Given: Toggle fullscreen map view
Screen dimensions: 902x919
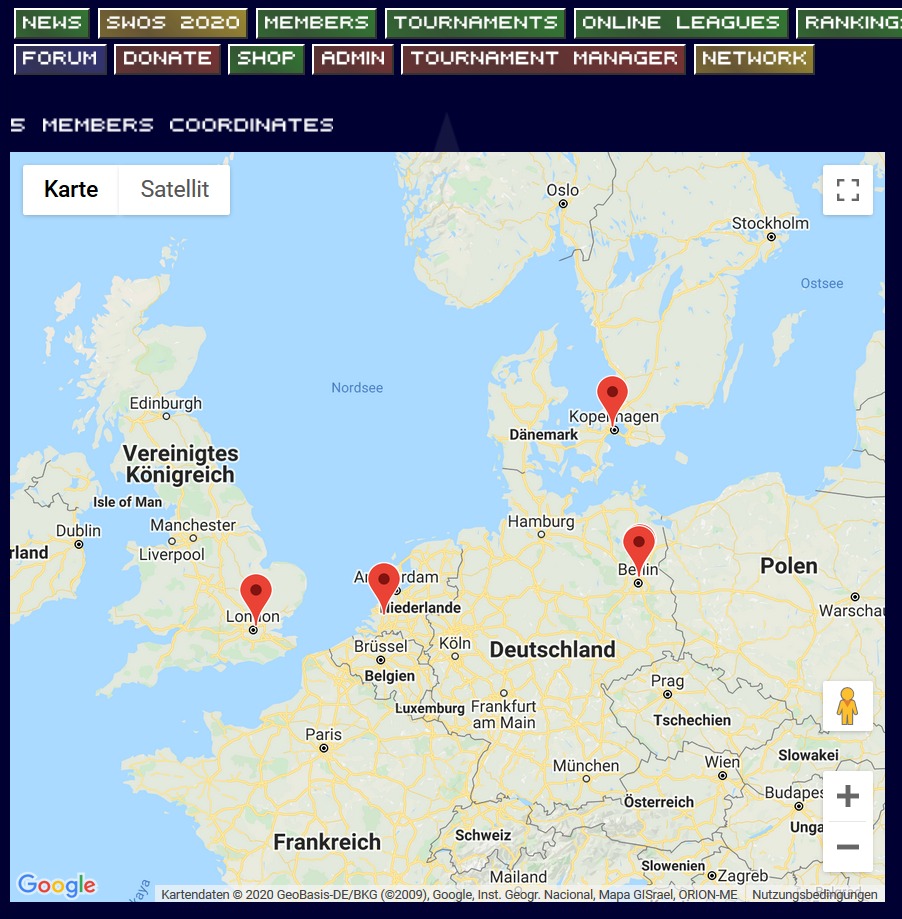Looking at the screenshot, I should 847,190.
